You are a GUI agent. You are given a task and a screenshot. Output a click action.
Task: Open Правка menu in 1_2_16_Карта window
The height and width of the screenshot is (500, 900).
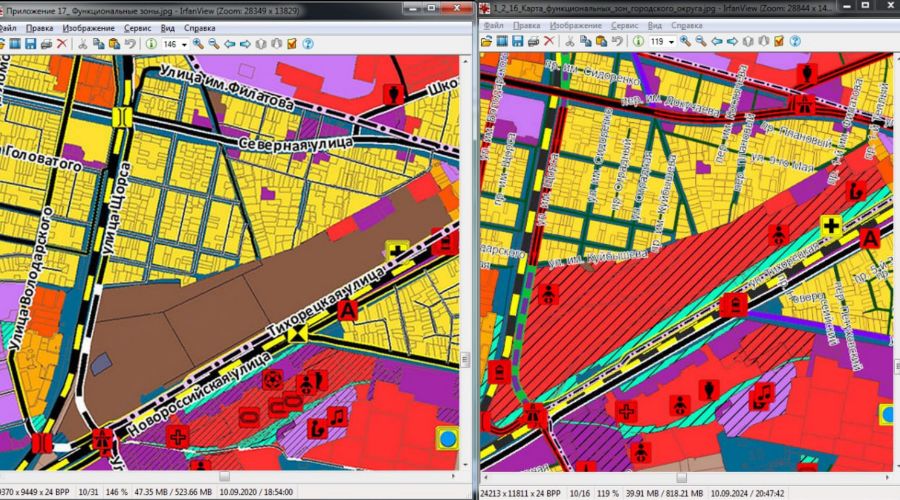[526, 25]
